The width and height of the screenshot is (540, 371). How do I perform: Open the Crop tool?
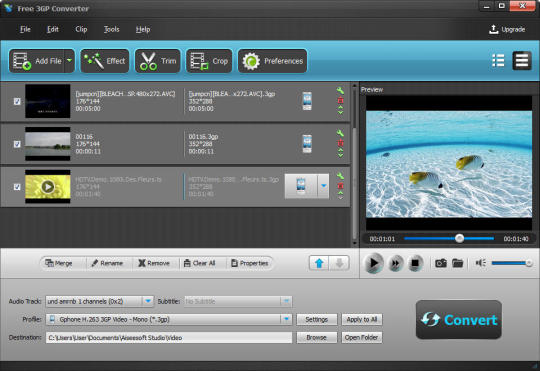pyautogui.click(x=209, y=61)
